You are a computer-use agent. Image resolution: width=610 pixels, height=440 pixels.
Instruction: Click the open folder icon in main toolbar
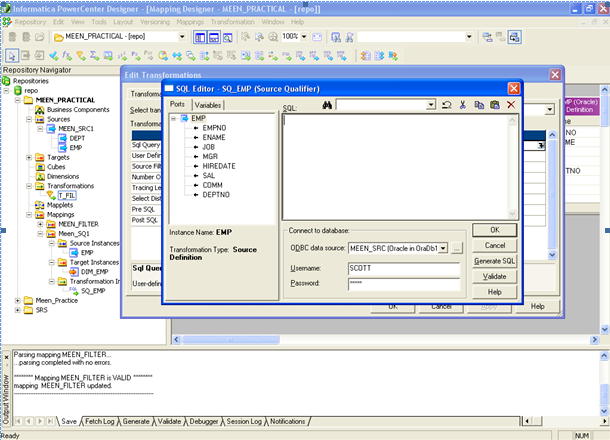pyautogui.click(x=40, y=37)
